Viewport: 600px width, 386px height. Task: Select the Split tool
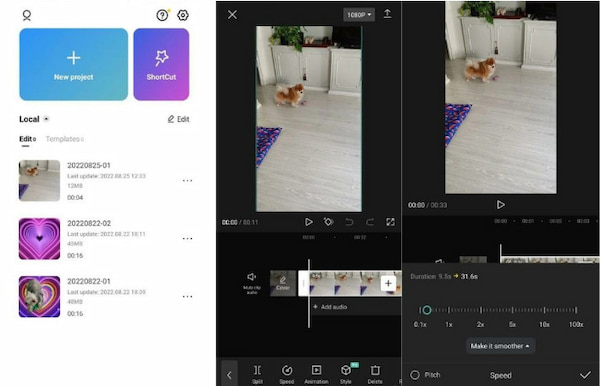click(258, 374)
